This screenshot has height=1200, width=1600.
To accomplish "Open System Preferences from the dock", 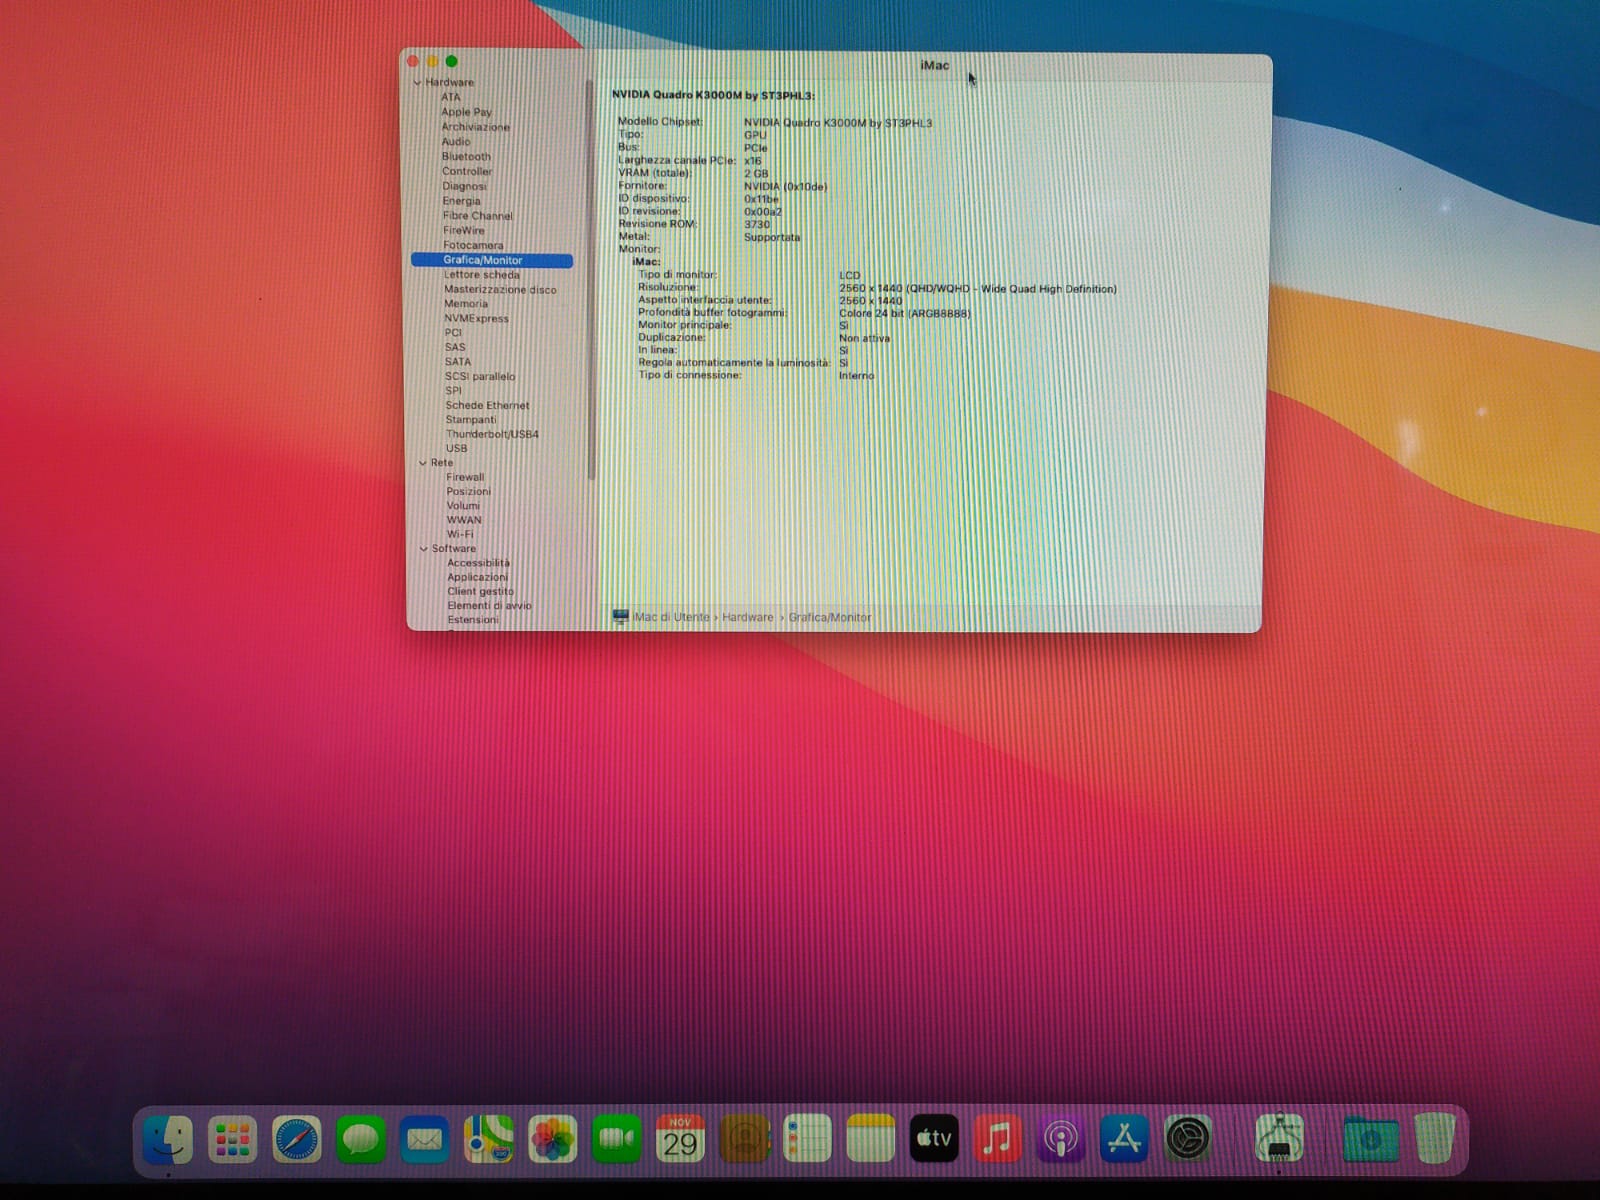I will pyautogui.click(x=1188, y=1139).
